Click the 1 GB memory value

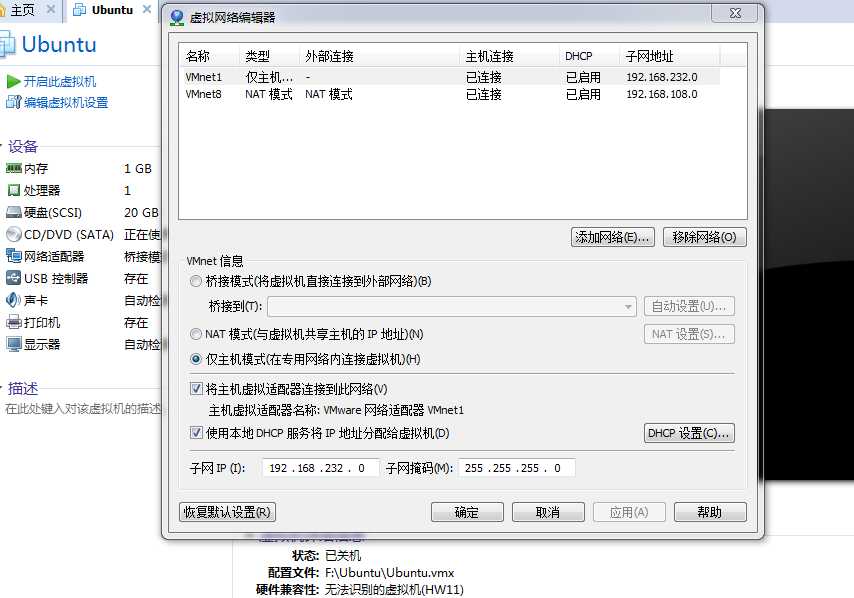[x=138, y=168]
